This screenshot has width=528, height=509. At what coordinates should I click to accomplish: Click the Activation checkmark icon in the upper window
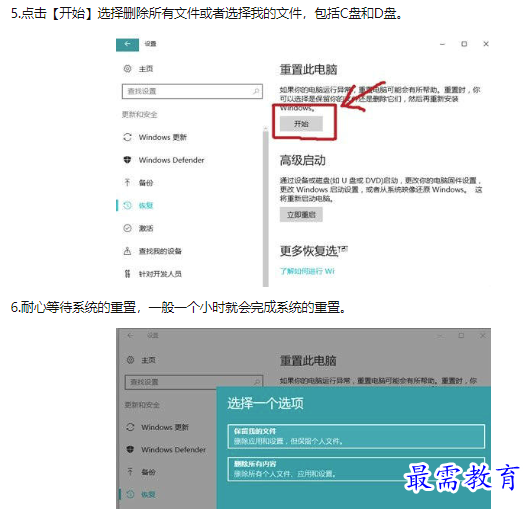(127, 228)
